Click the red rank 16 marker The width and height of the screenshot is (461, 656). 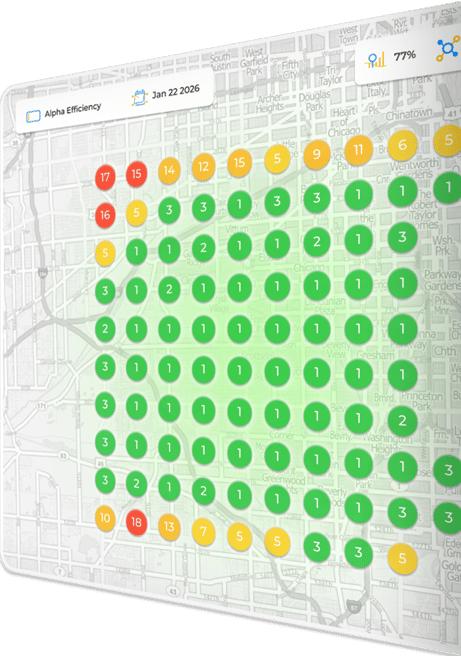click(105, 215)
